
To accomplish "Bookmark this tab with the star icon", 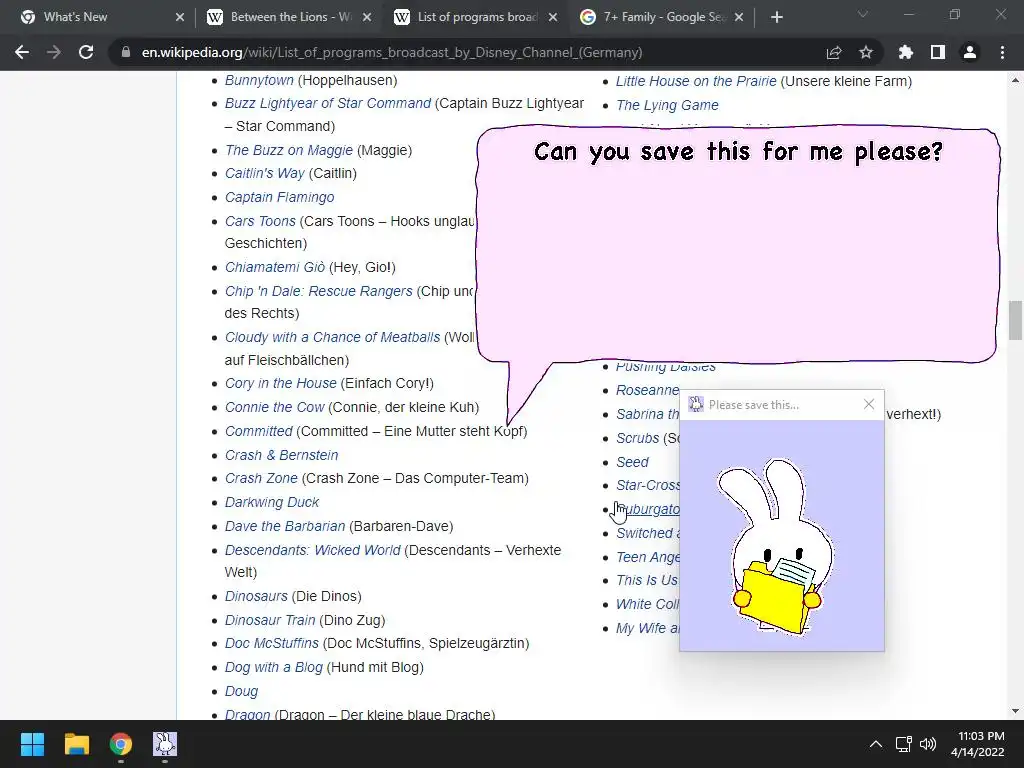I will tap(866, 52).
